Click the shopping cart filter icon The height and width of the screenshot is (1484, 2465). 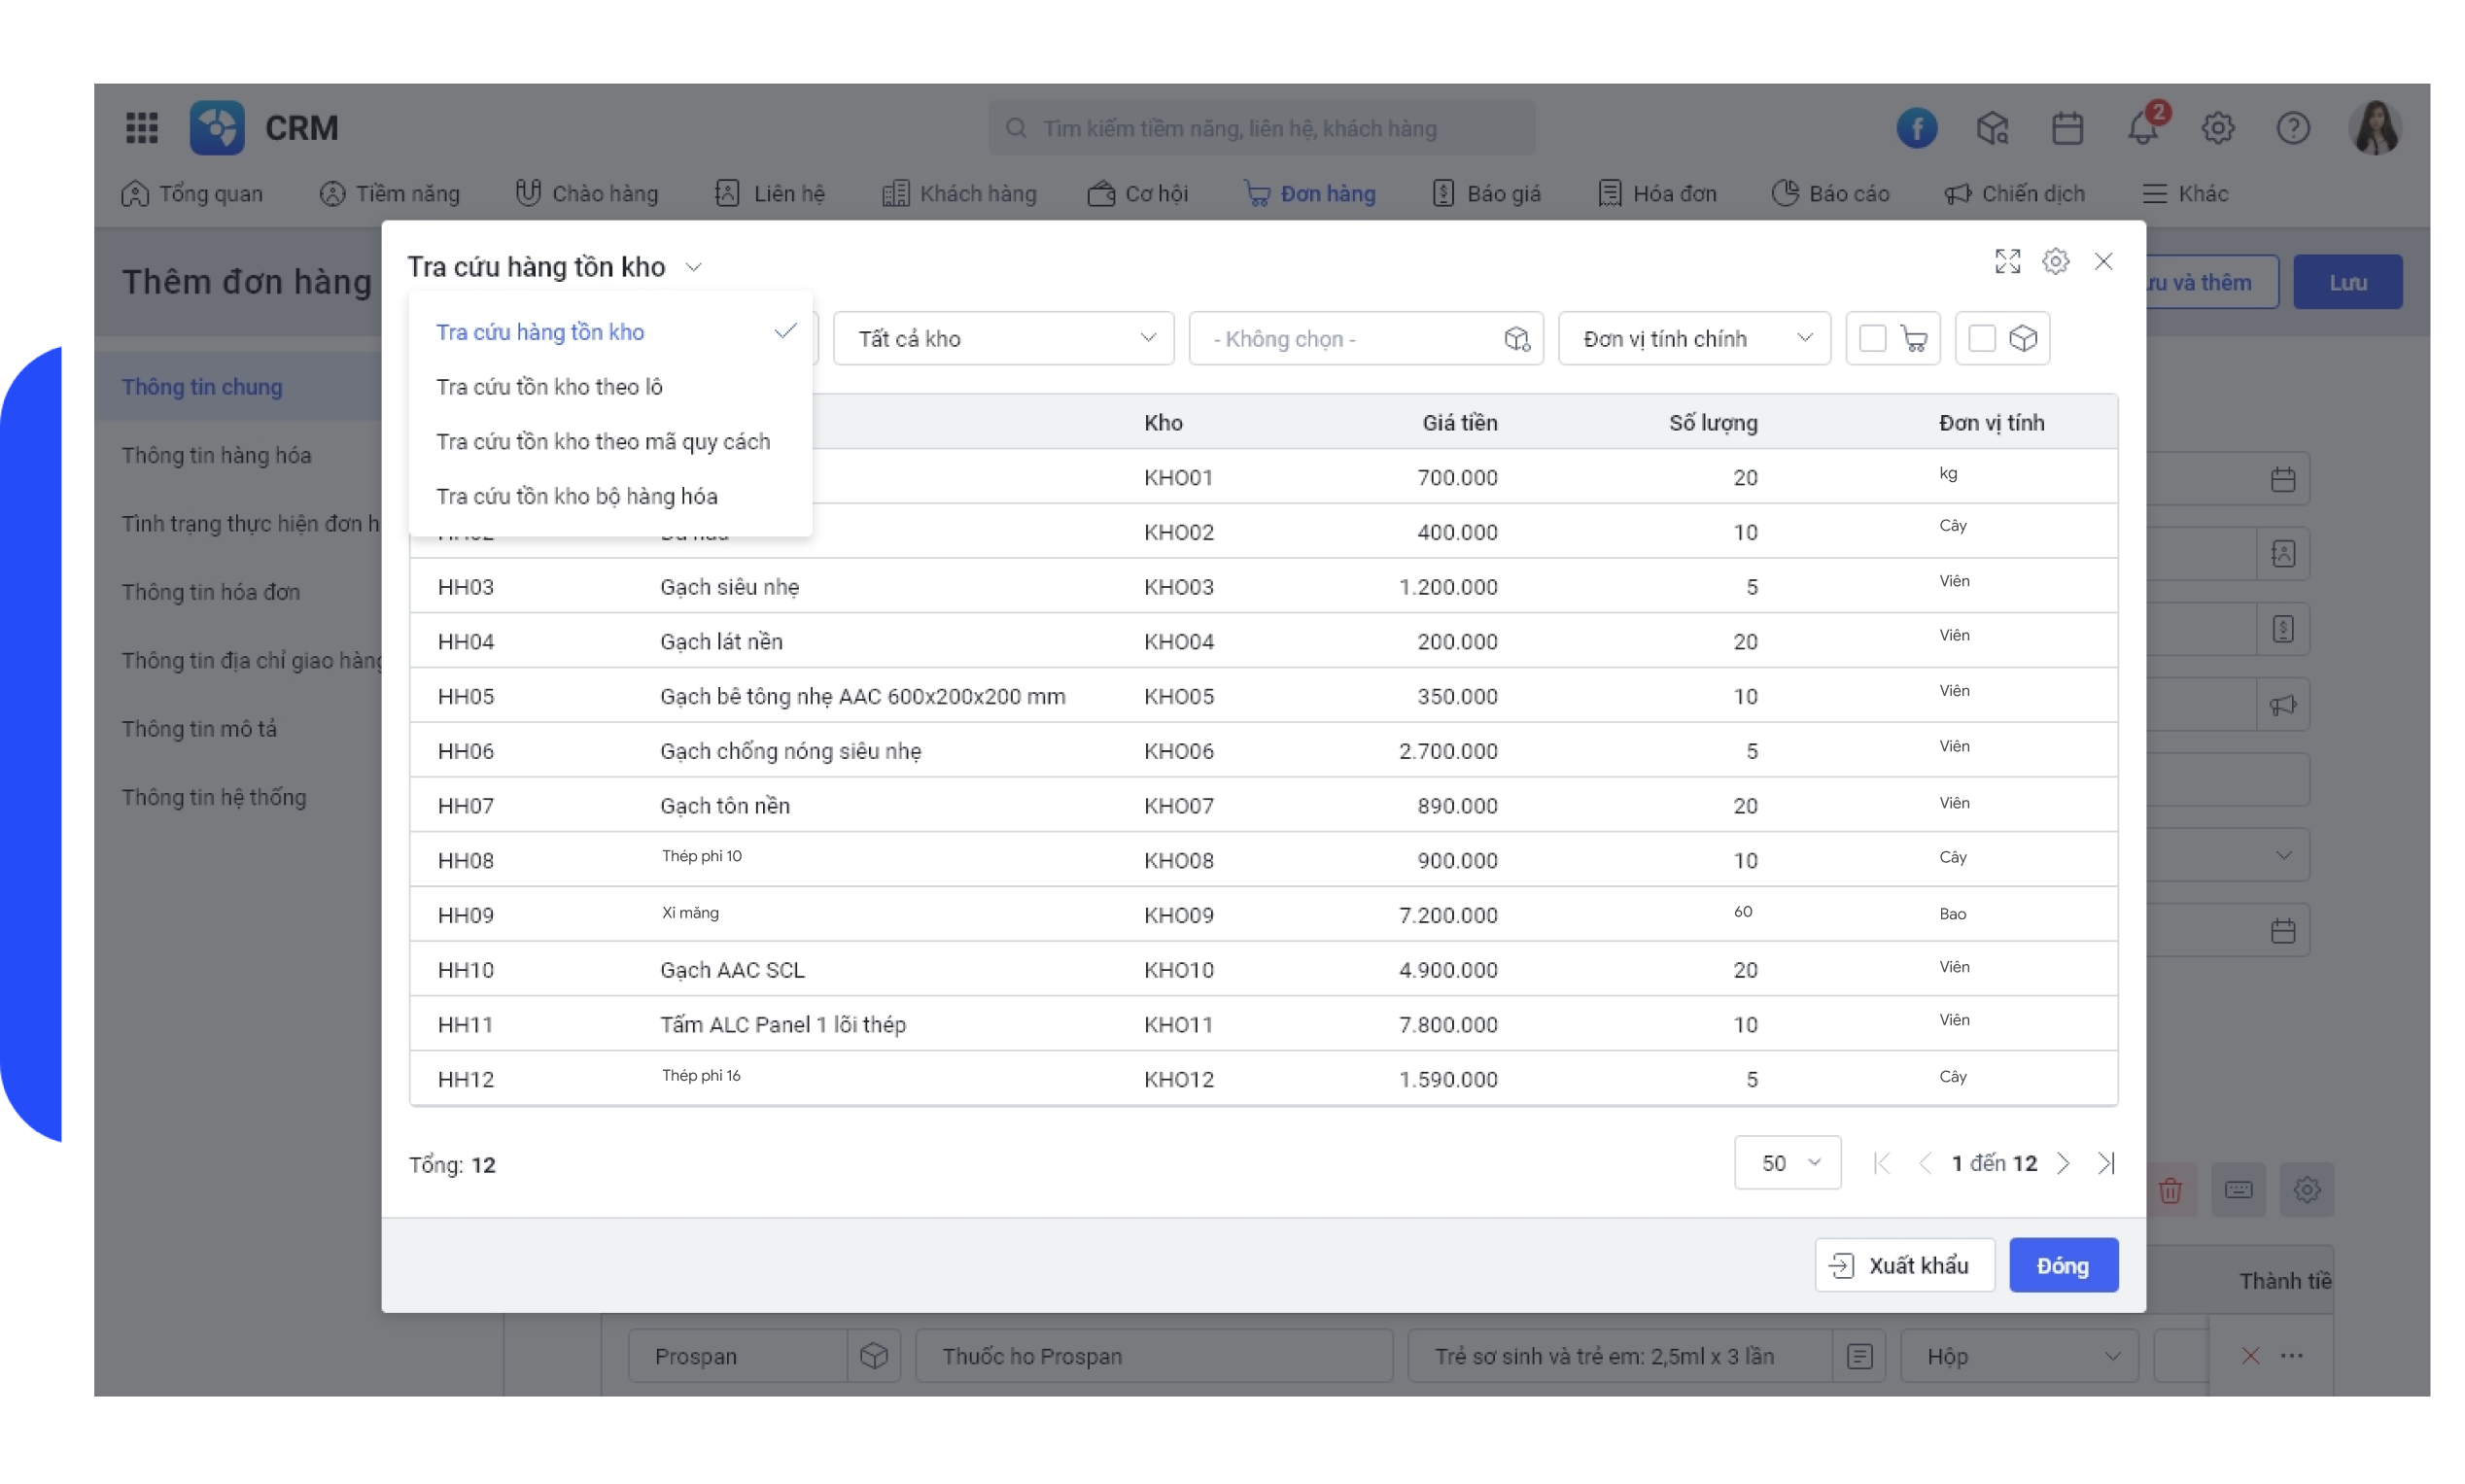(1913, 338)
